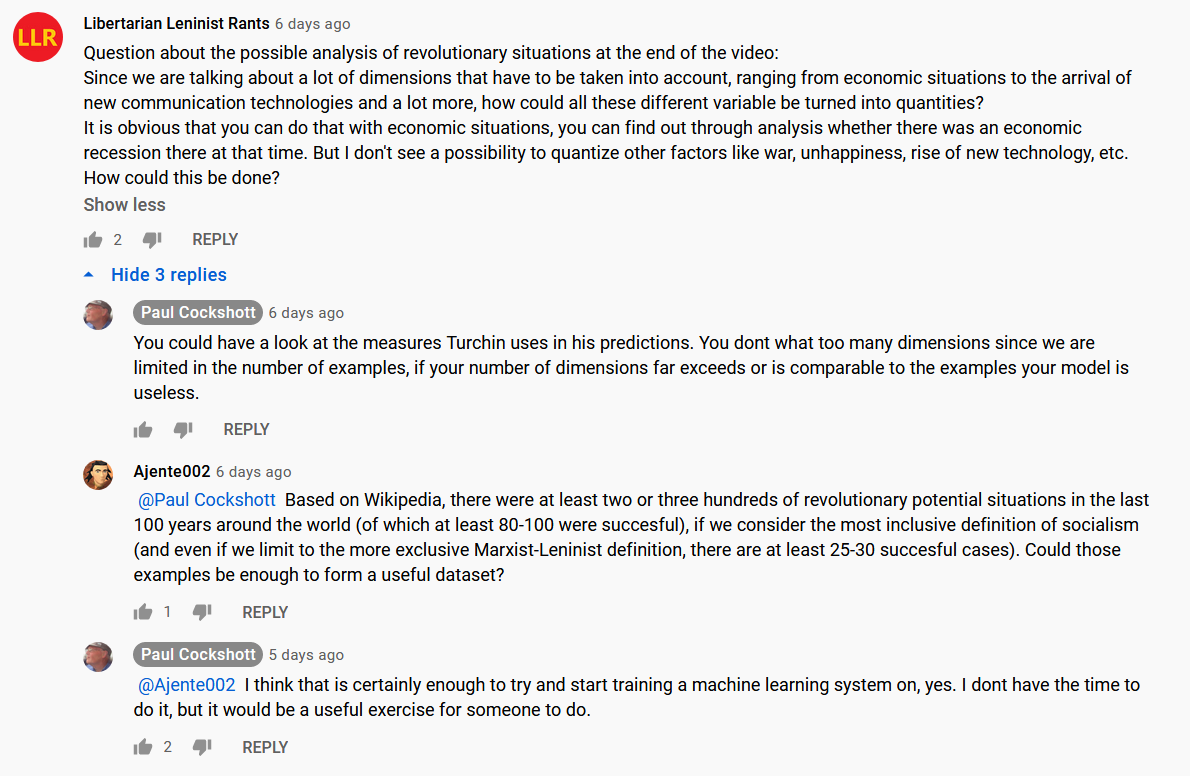This screenshot has height=776, width=1190.
Task: Like Ajente002's reply about Wikipedia
Action: [x=143, y=612]
